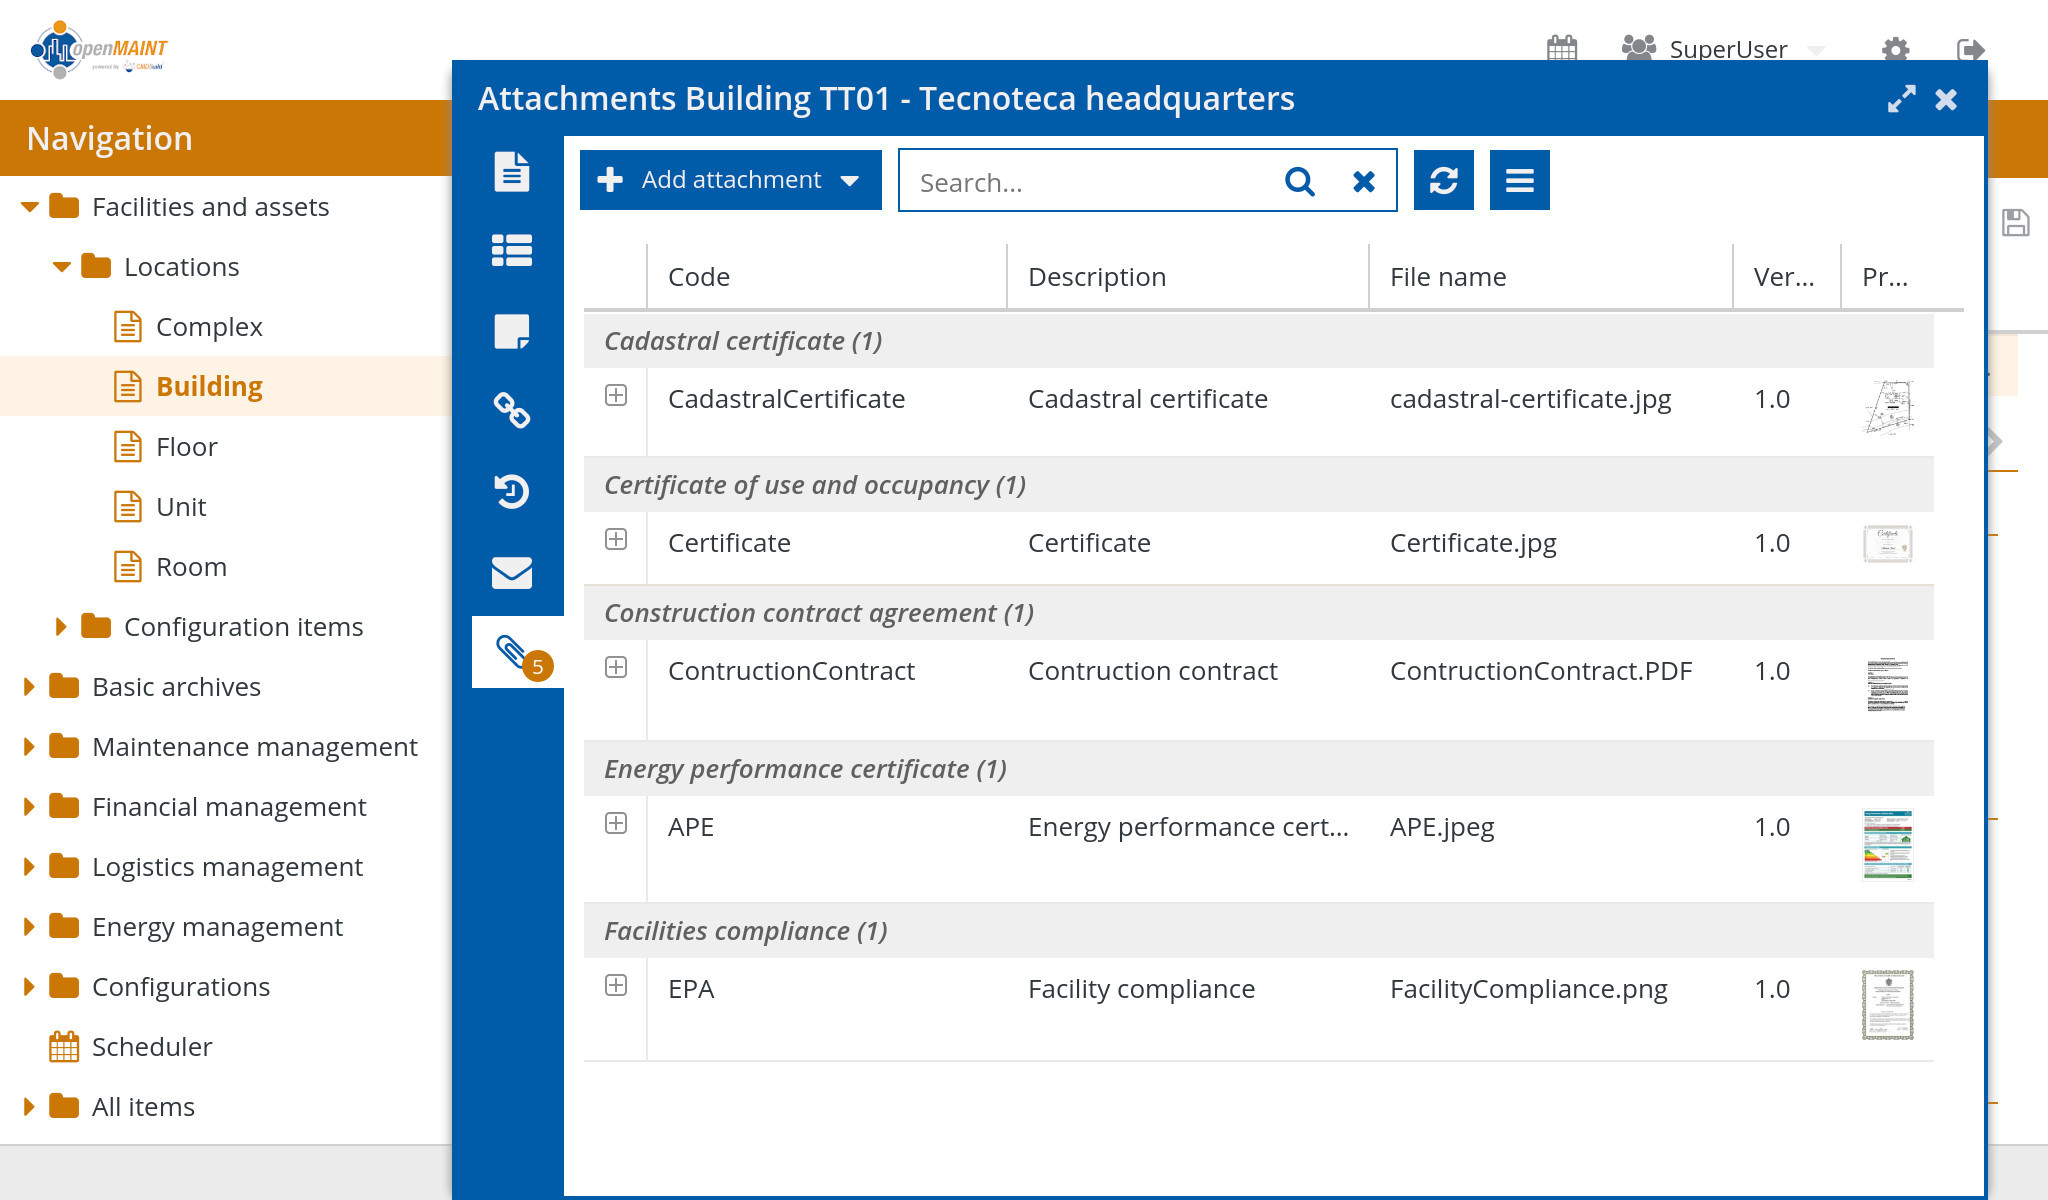Open the Scheduler navigation item

click(151, 1047)
